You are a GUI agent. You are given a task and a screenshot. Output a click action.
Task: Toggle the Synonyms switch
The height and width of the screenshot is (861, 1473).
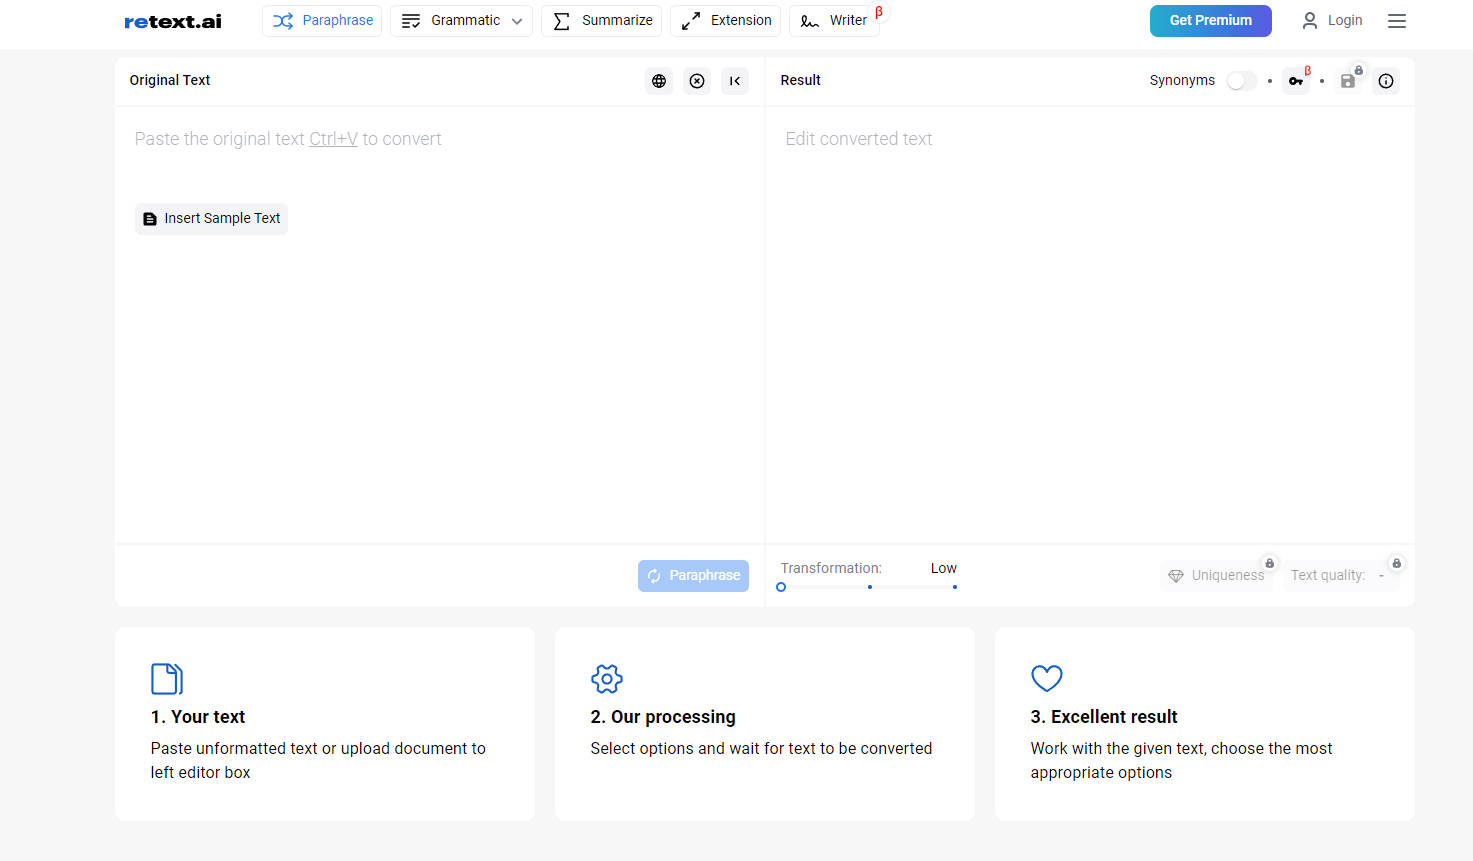pyautogui.click(x=1242, y=81)
